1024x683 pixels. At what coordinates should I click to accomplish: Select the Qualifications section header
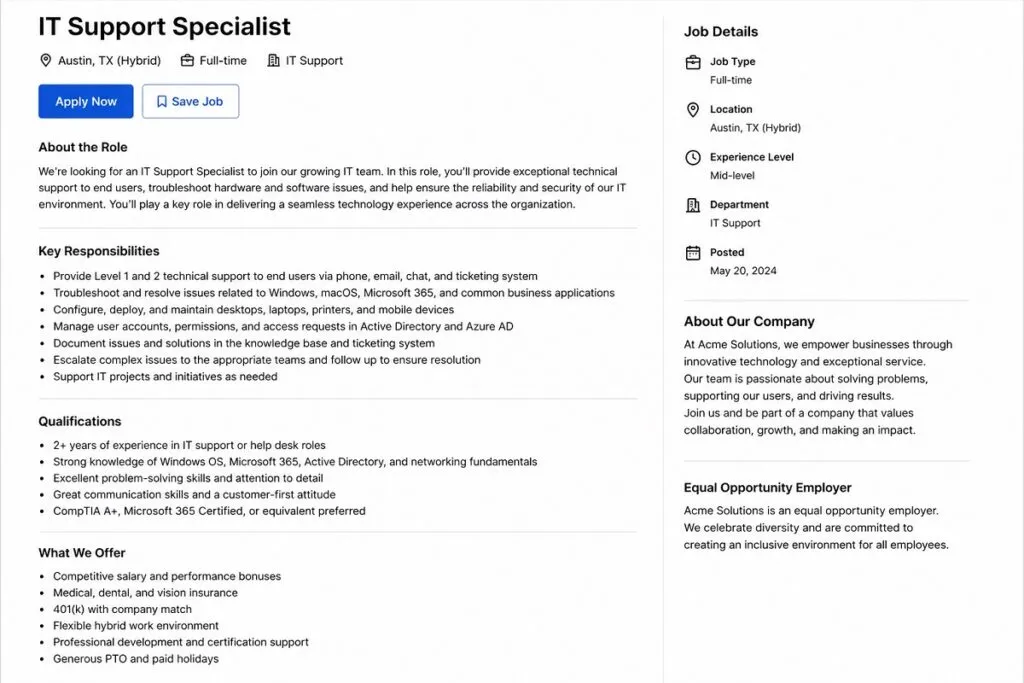point(79,421)
